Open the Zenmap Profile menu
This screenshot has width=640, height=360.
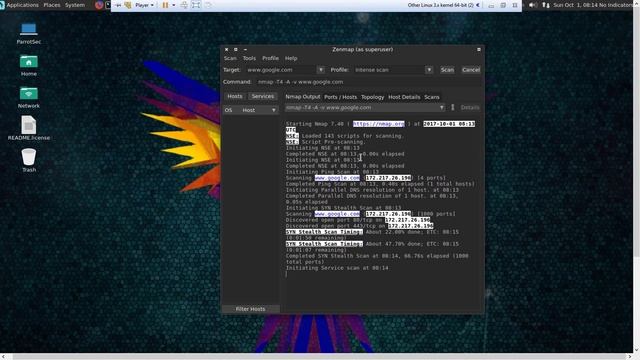pyautogui.click(x=270, y=58)
